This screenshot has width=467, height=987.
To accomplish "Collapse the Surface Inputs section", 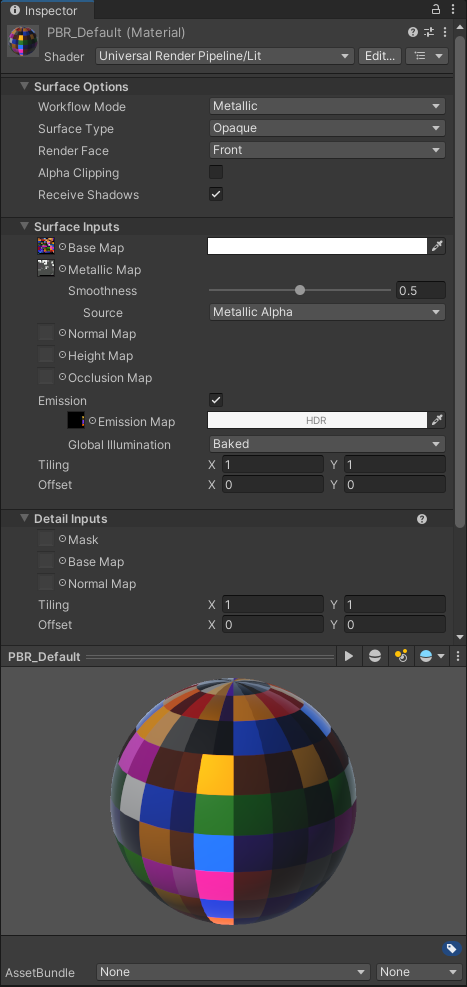I will pyautogui.click(x=25, y=227).
